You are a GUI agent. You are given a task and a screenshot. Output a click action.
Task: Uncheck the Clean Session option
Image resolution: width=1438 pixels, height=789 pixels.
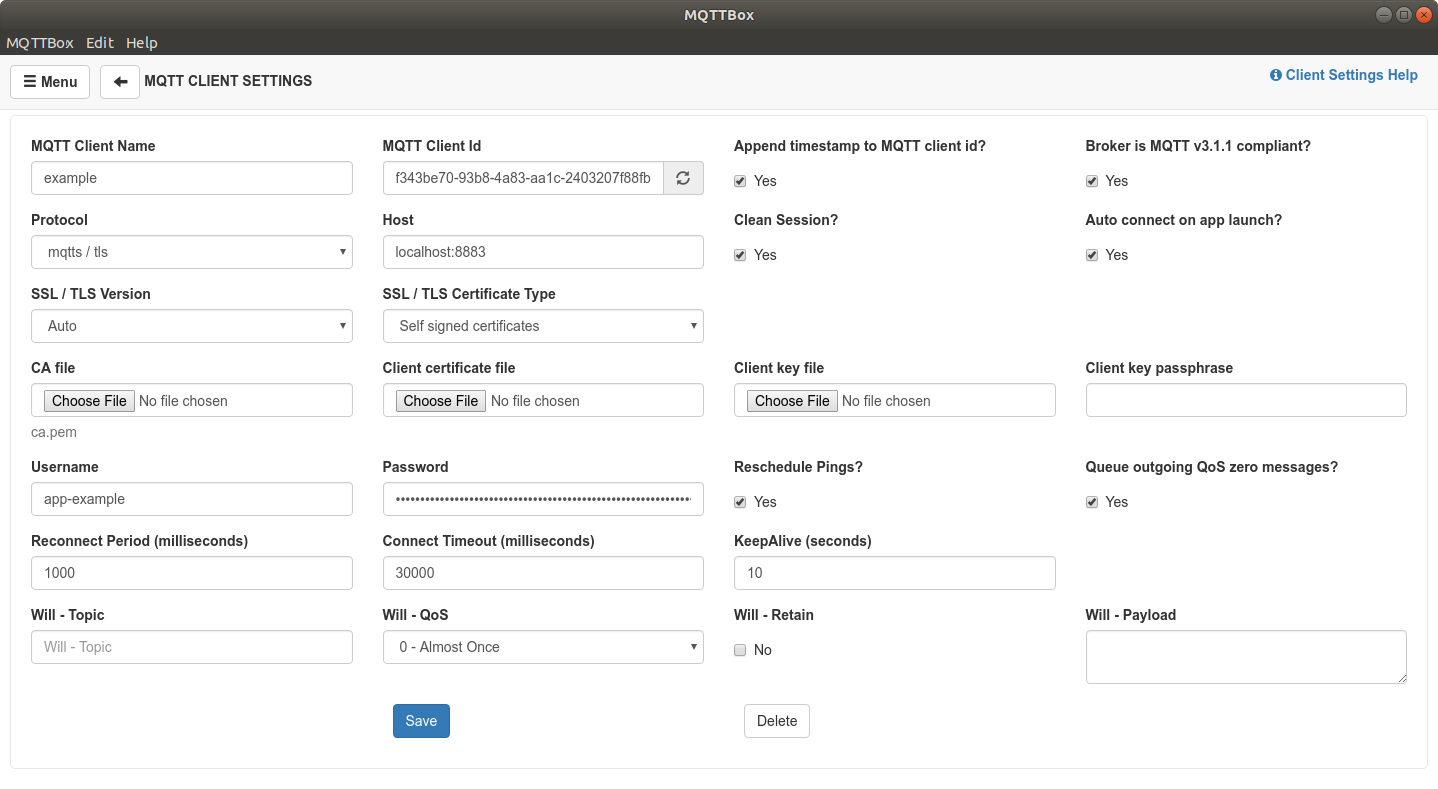740,255
